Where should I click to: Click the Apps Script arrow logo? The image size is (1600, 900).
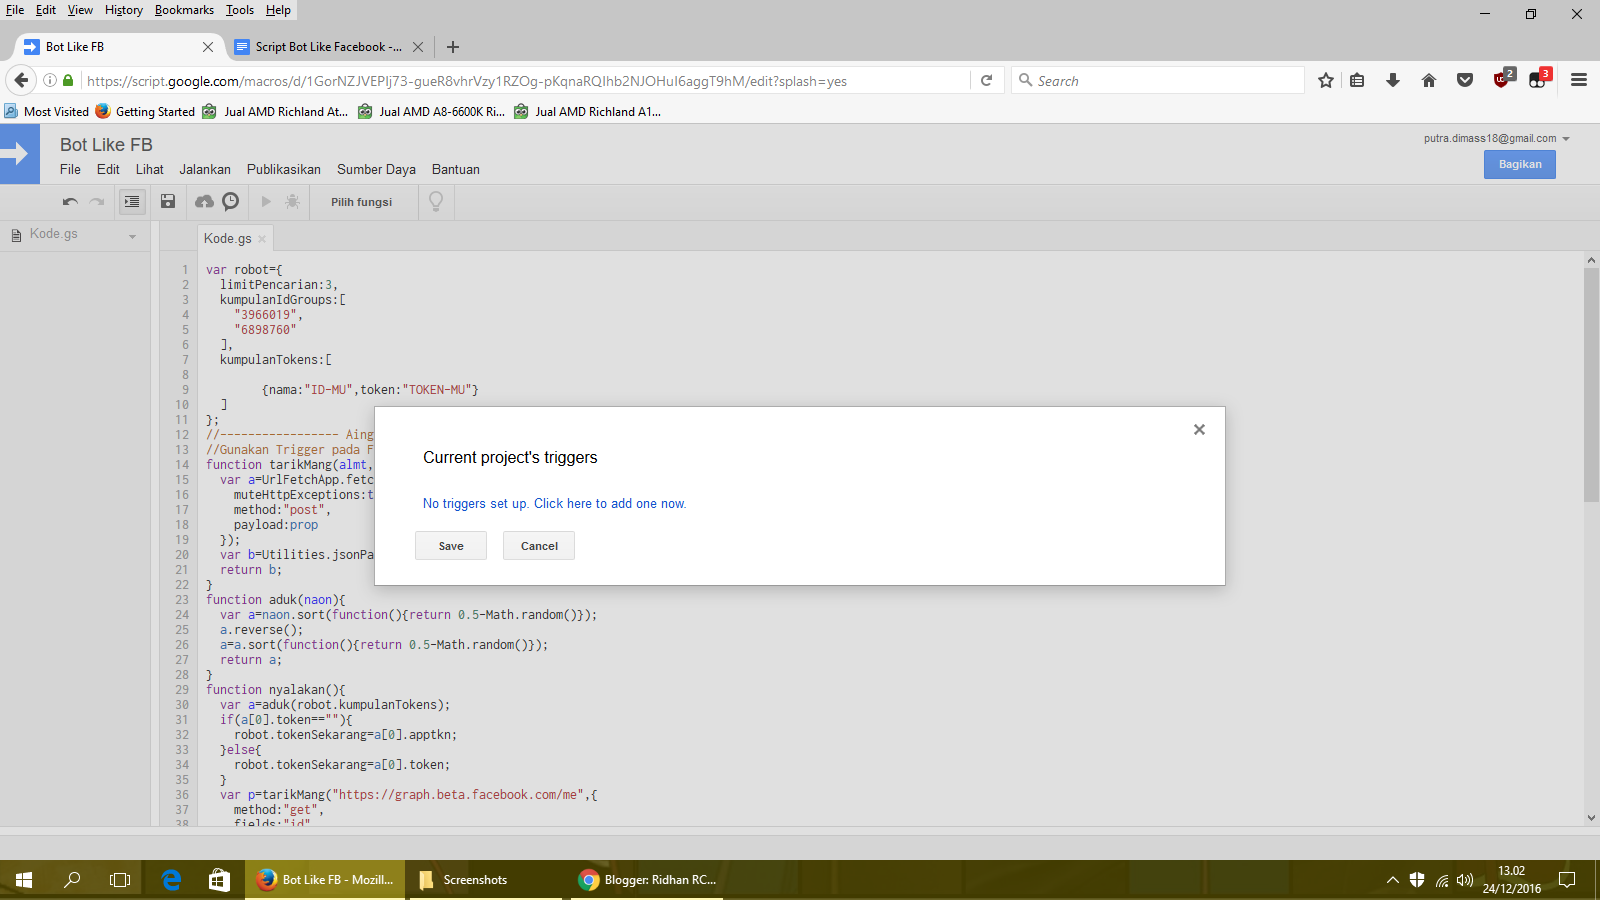coord(19,154)
